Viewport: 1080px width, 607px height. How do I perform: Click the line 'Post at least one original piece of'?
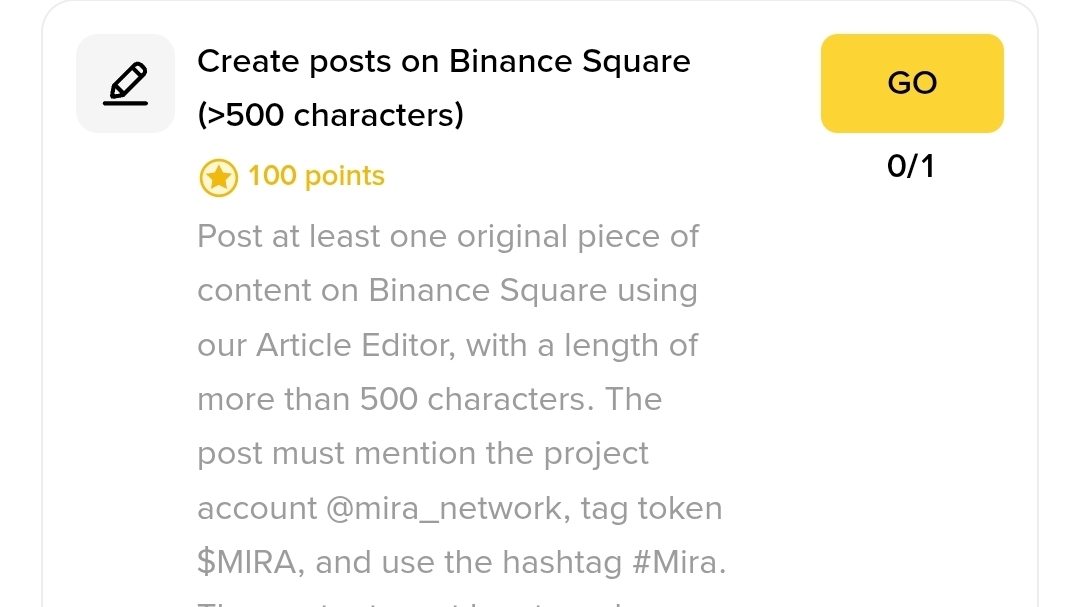coord(448,237)
